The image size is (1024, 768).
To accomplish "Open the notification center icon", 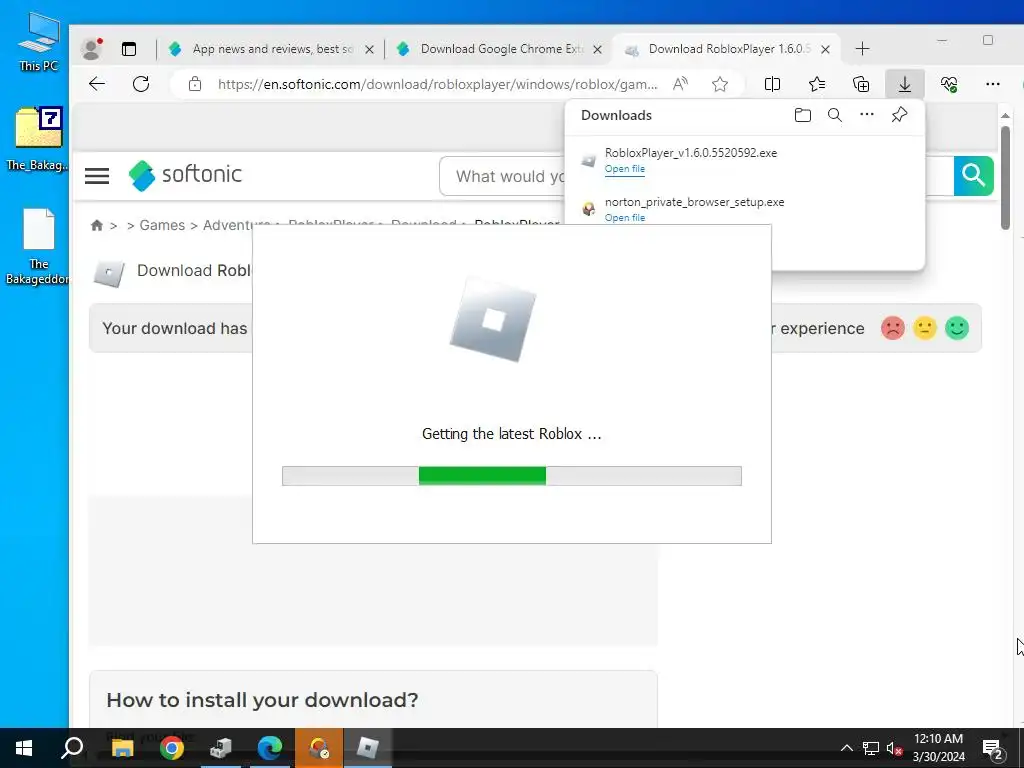I will point(993,749).
